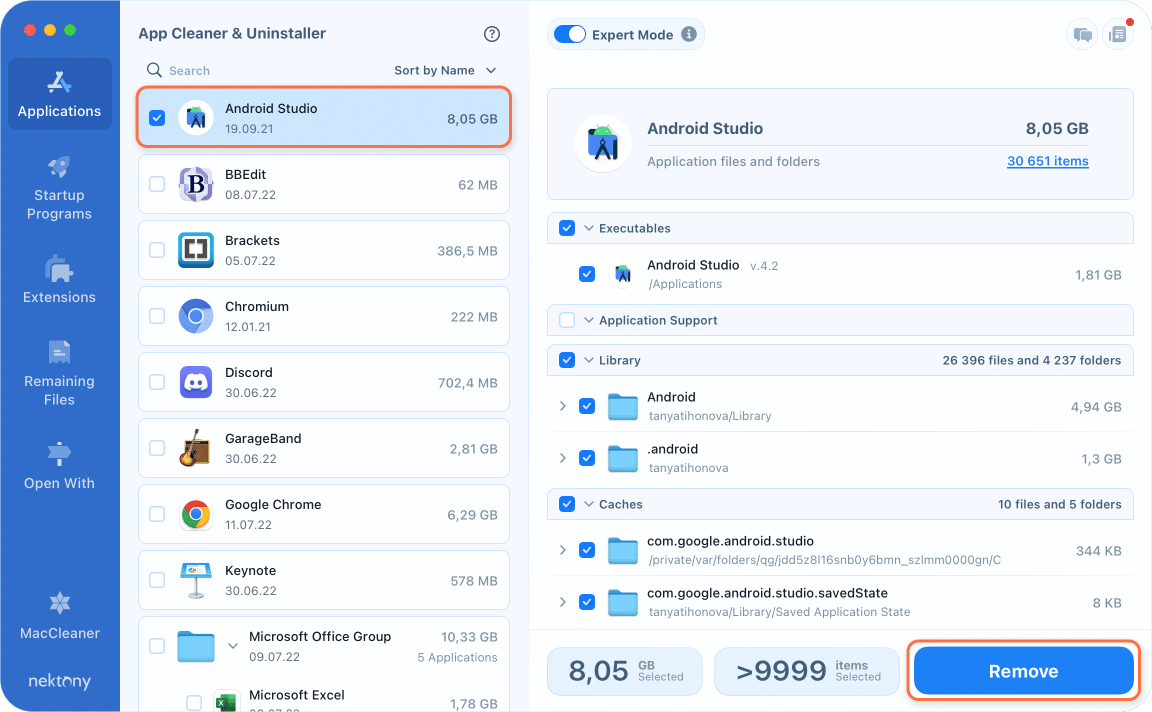Collapse the Microsoft Office Group

click(x=233, y=646)
